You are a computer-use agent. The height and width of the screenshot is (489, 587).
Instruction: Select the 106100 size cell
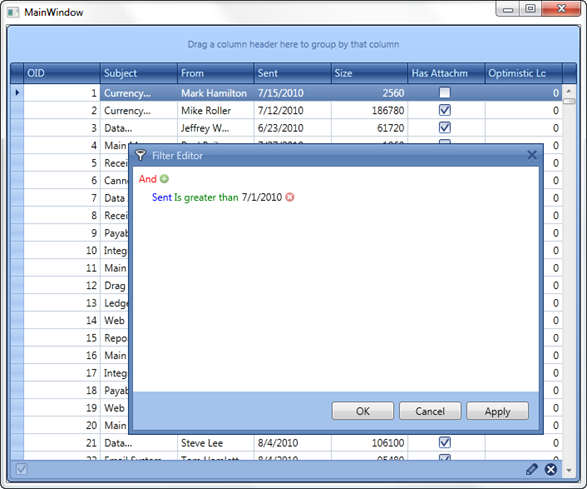369,443
